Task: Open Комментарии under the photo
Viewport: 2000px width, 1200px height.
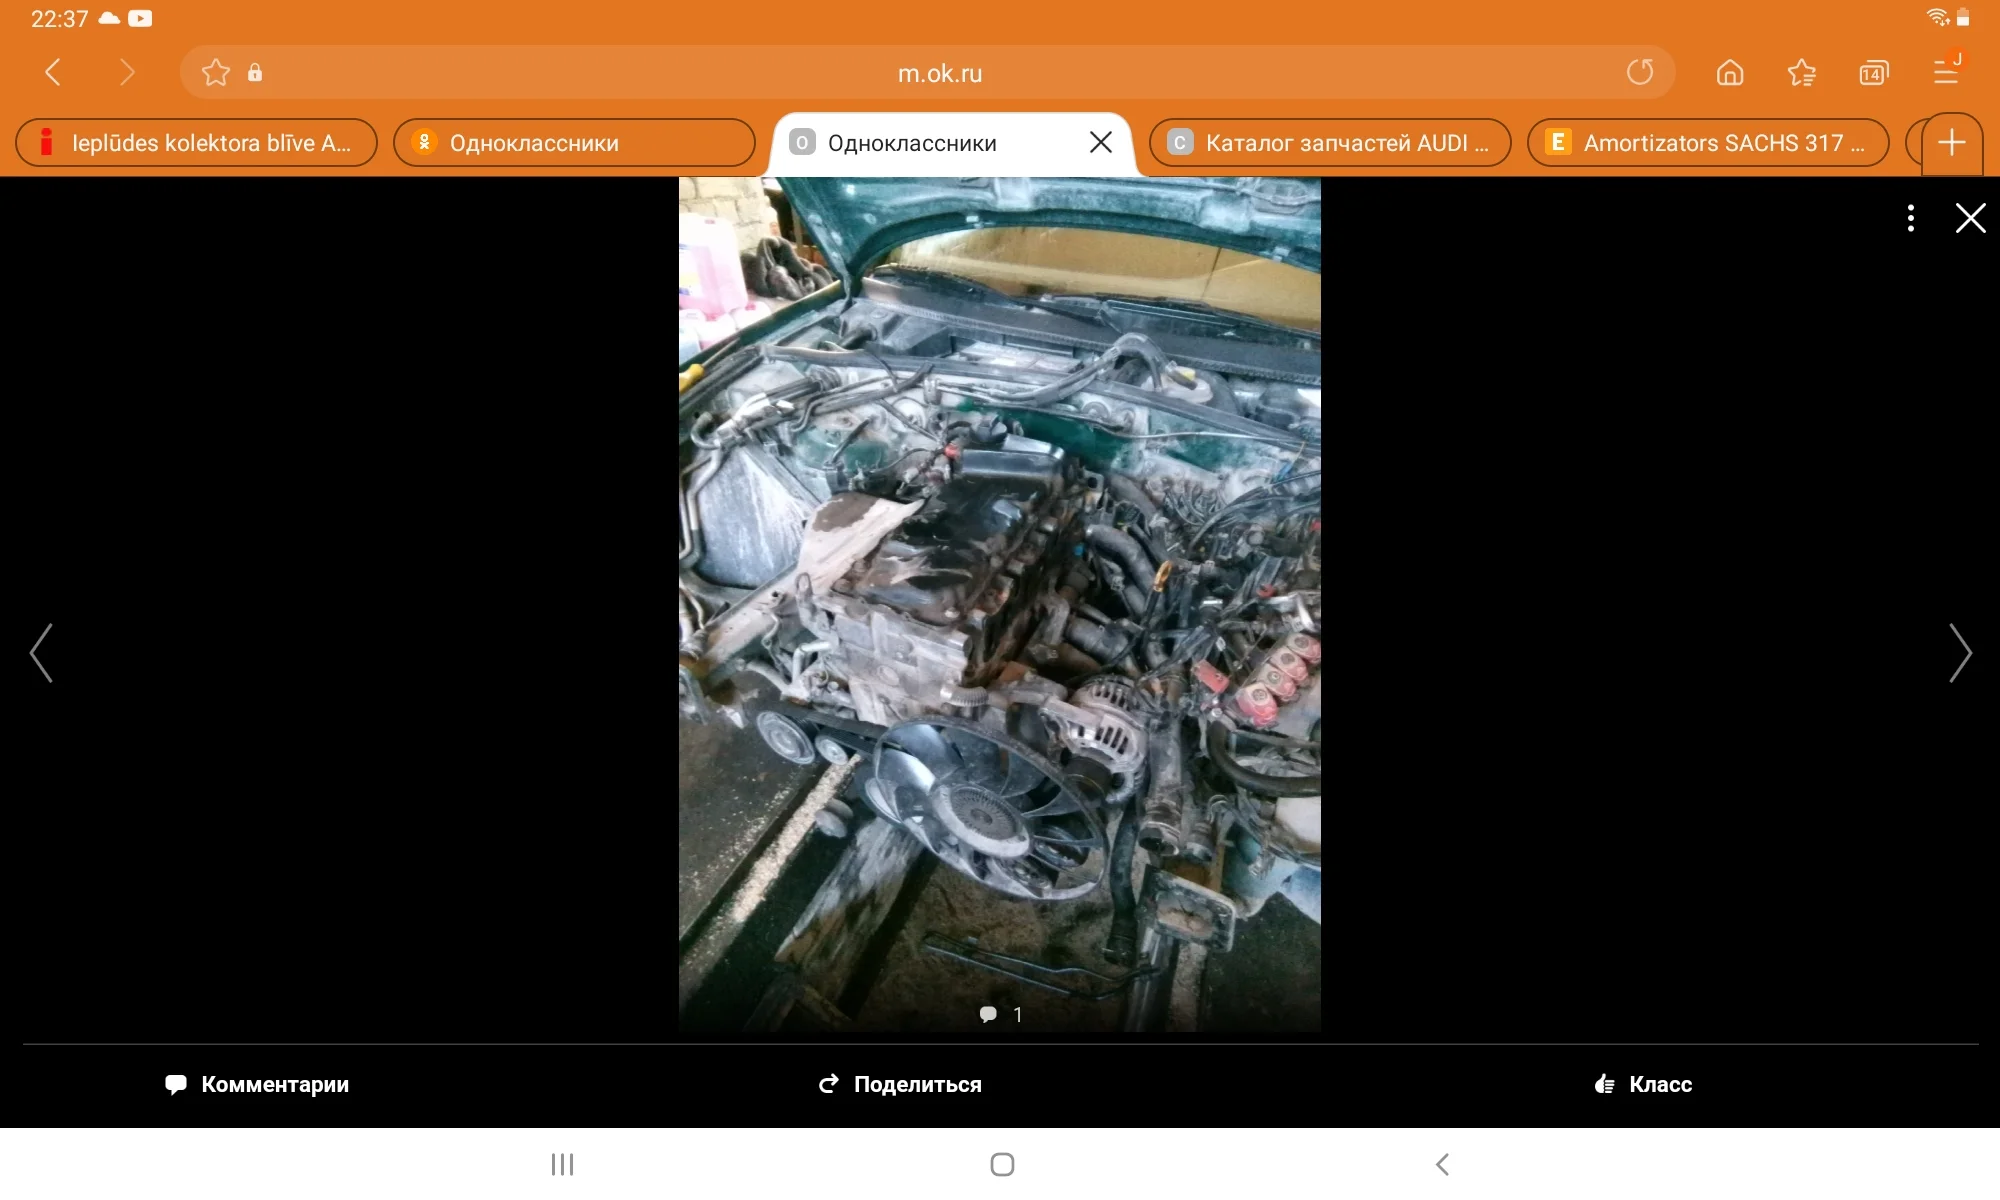Action: 257,1084
